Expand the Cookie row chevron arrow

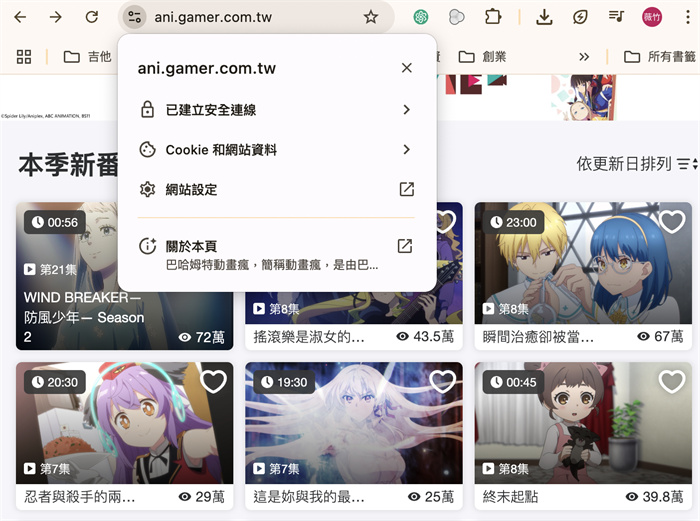[x=406, y=150]
